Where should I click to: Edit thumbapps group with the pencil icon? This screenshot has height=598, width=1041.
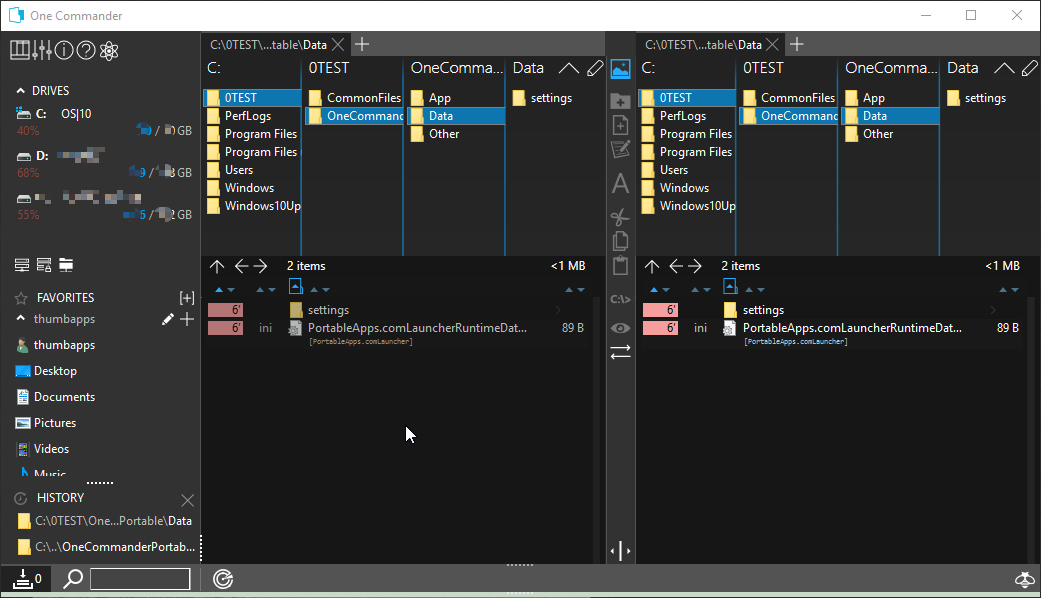(x=167, y=319)
